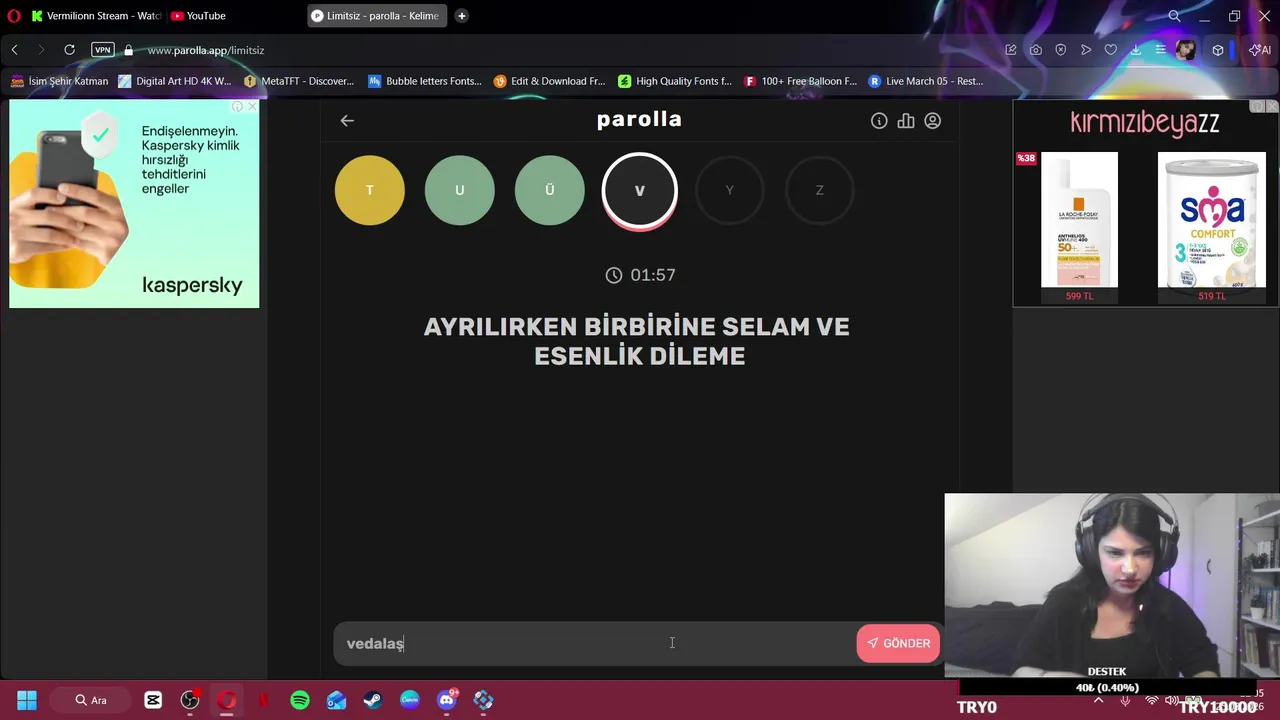The height and width of the screenshot is (720, 1280).
Task: Take a snapshot with the camera icon
Action: coord(1036,50)
